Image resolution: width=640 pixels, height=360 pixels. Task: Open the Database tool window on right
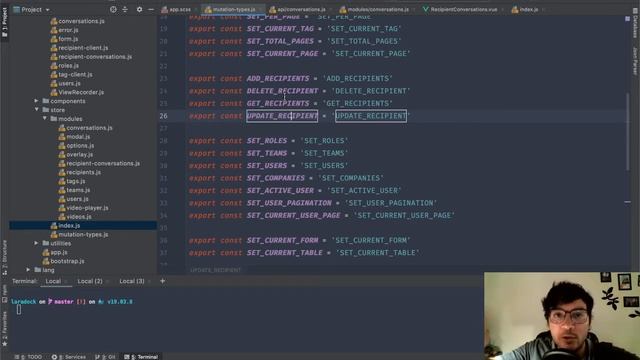(x=635, y=23)
